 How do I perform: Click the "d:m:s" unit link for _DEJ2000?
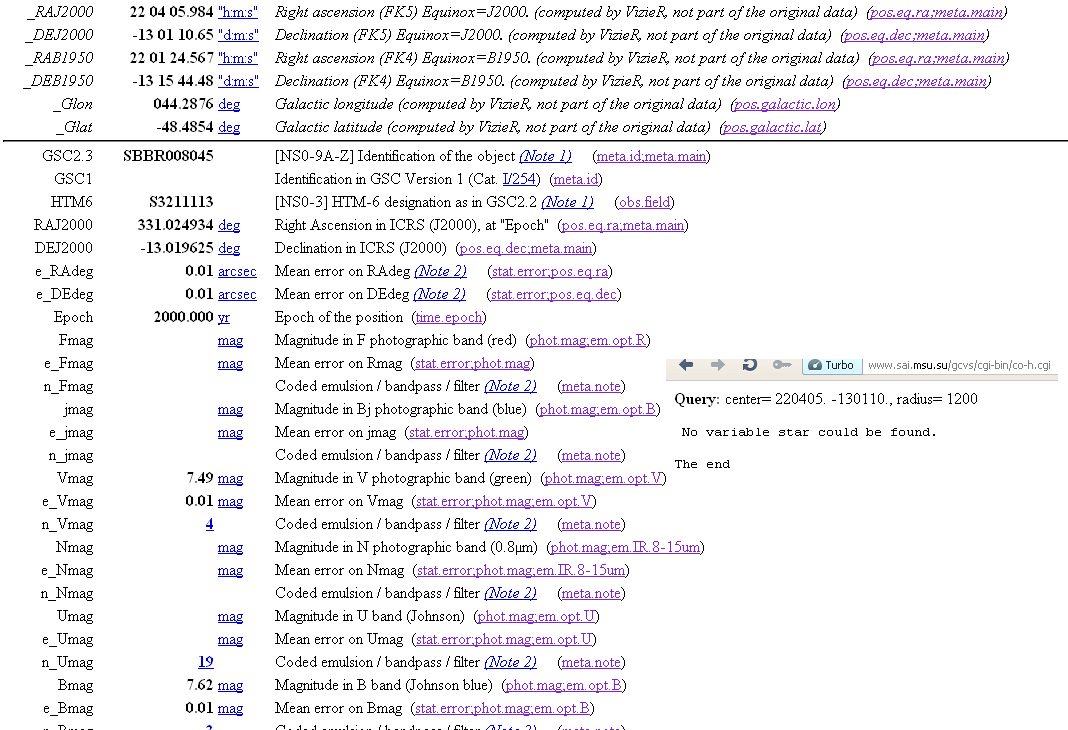point(238,35)
